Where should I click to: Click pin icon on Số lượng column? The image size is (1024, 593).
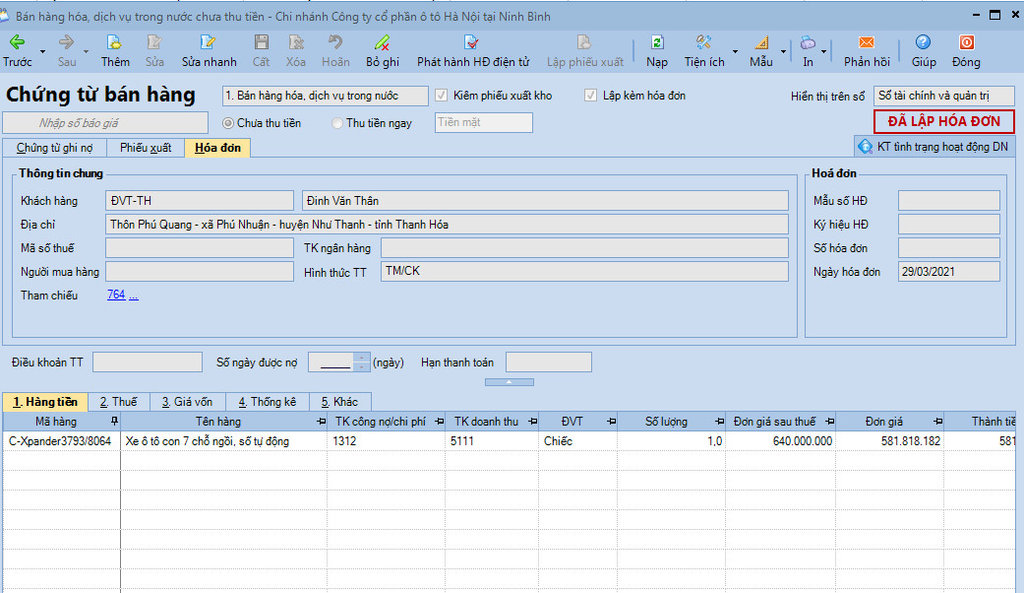[719, 421]
